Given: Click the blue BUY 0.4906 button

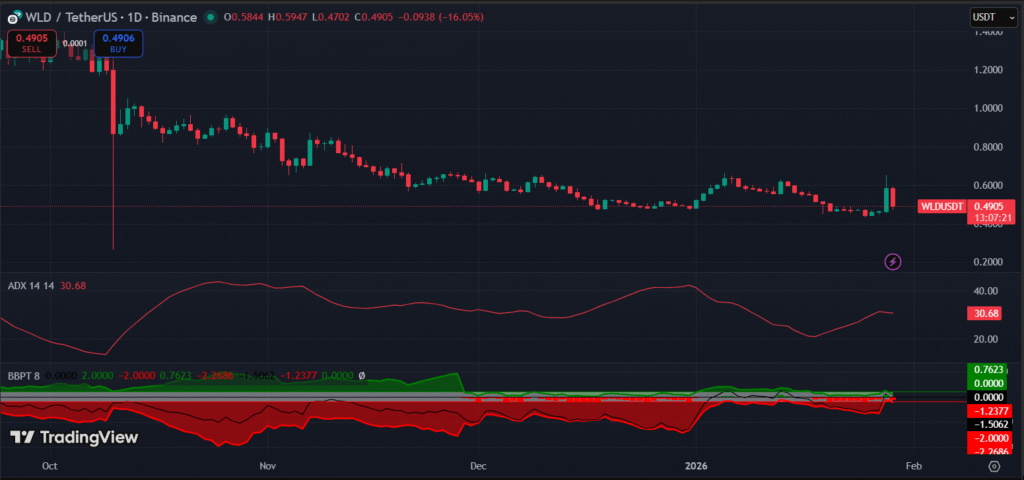Looking at the screenshot, I should coord(118,44).
